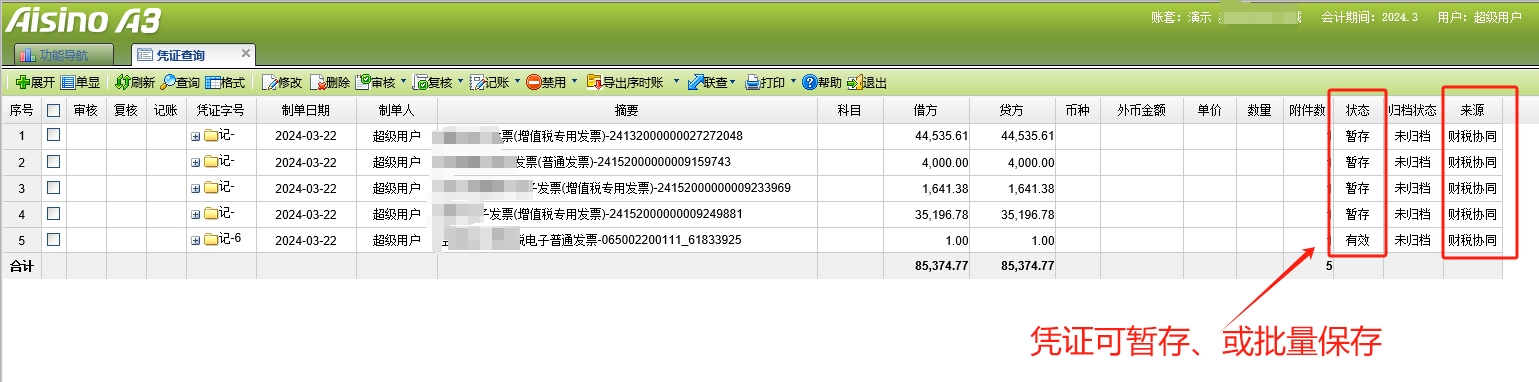
Task: Expand the plus node beside 记-6
Action: (196, 240)
